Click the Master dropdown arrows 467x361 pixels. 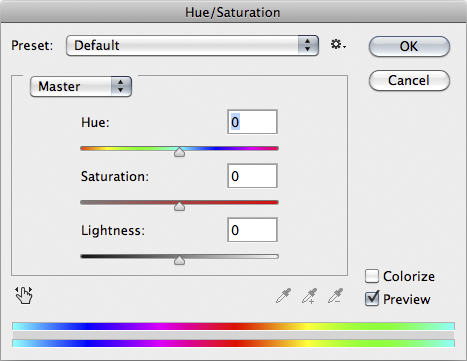(121, 86)
